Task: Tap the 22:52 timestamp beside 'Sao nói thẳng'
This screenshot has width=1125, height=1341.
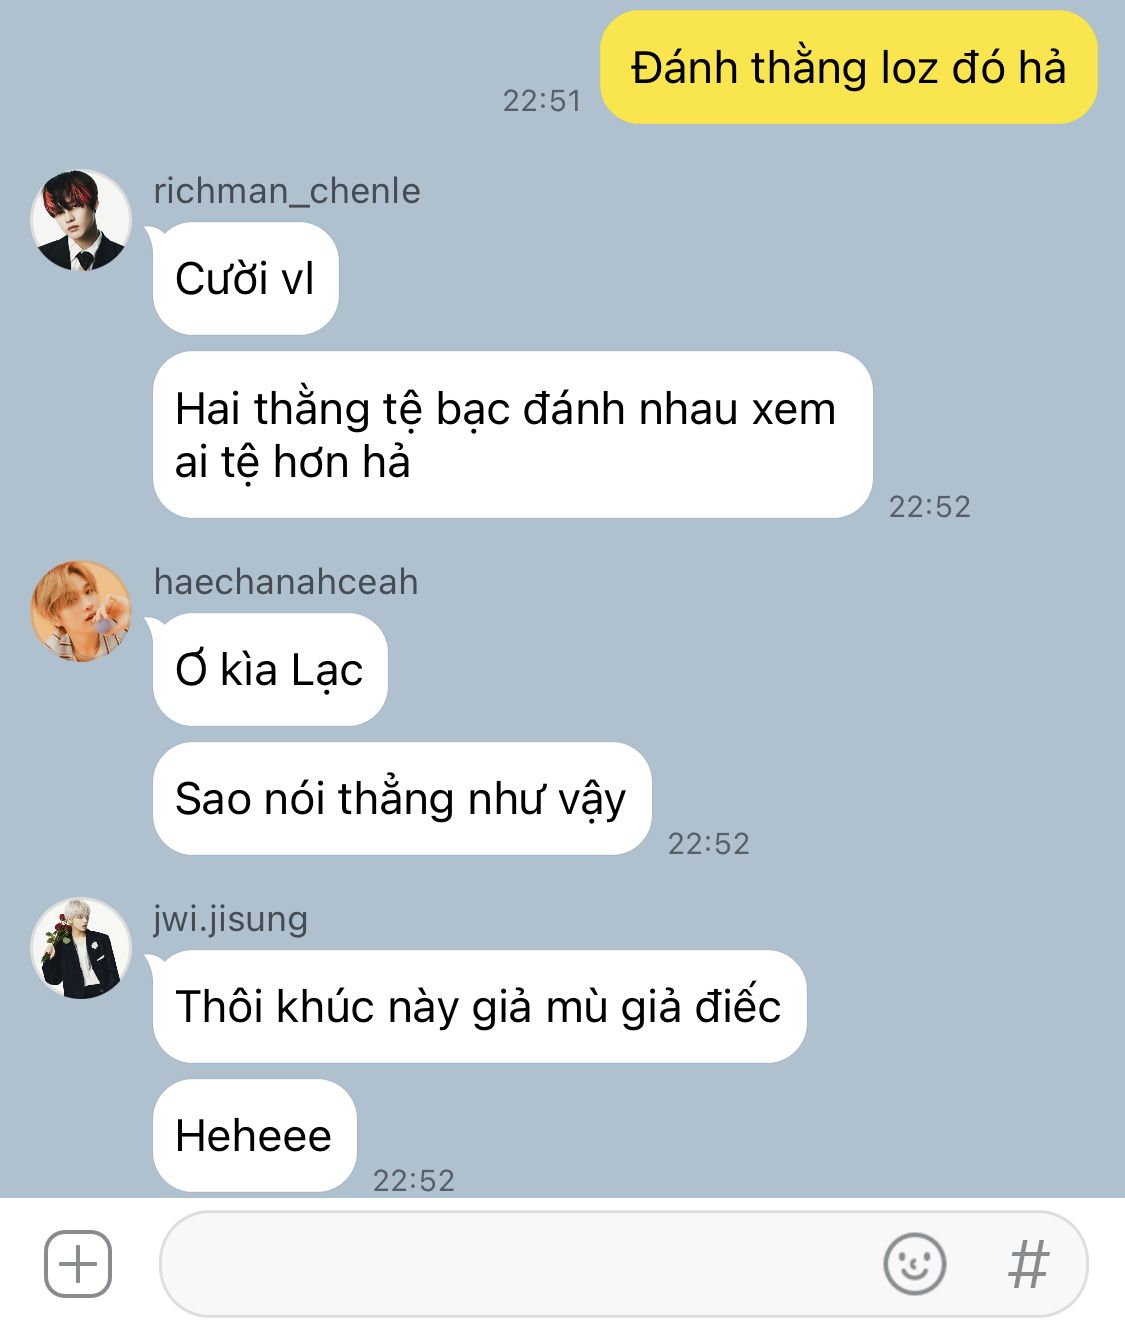Action: coord(708,844)
